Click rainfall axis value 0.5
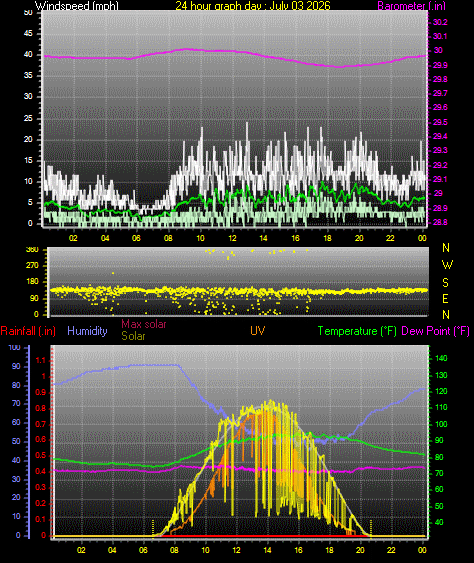The height and width of the screenshot is (563, 474). (x=41, y=455)
